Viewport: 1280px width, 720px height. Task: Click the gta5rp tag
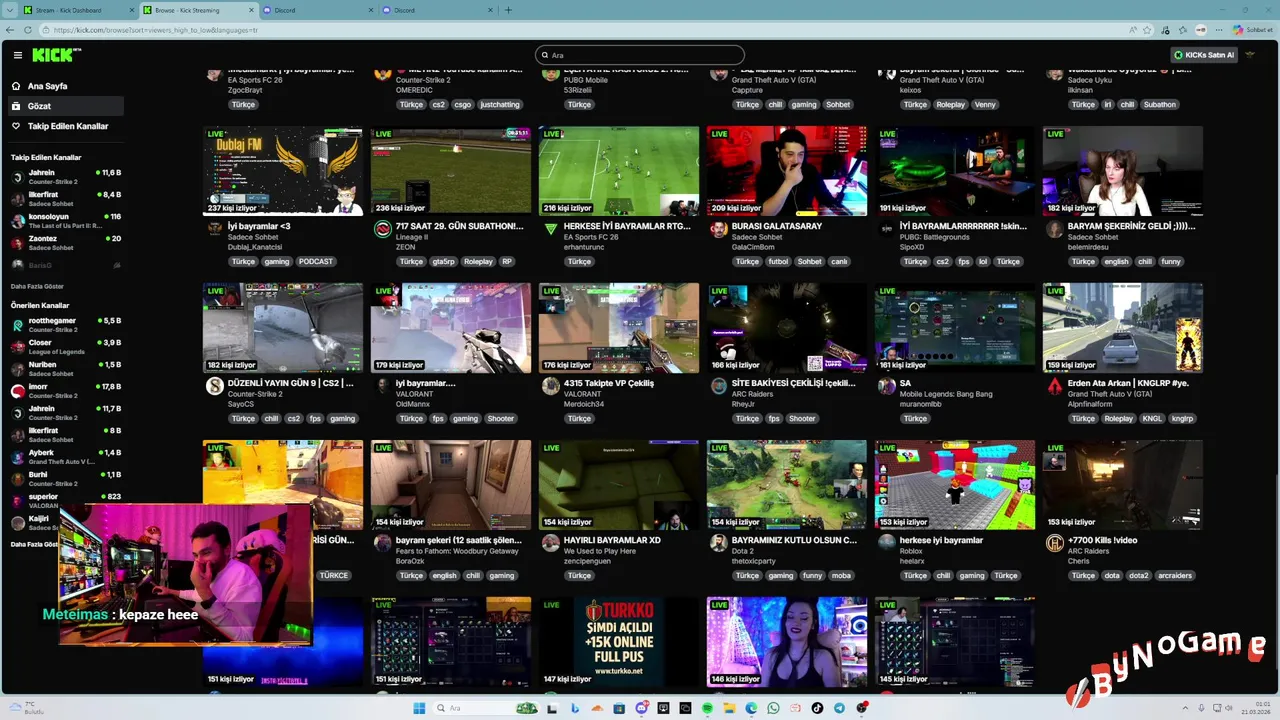click(x=443, y=262)
